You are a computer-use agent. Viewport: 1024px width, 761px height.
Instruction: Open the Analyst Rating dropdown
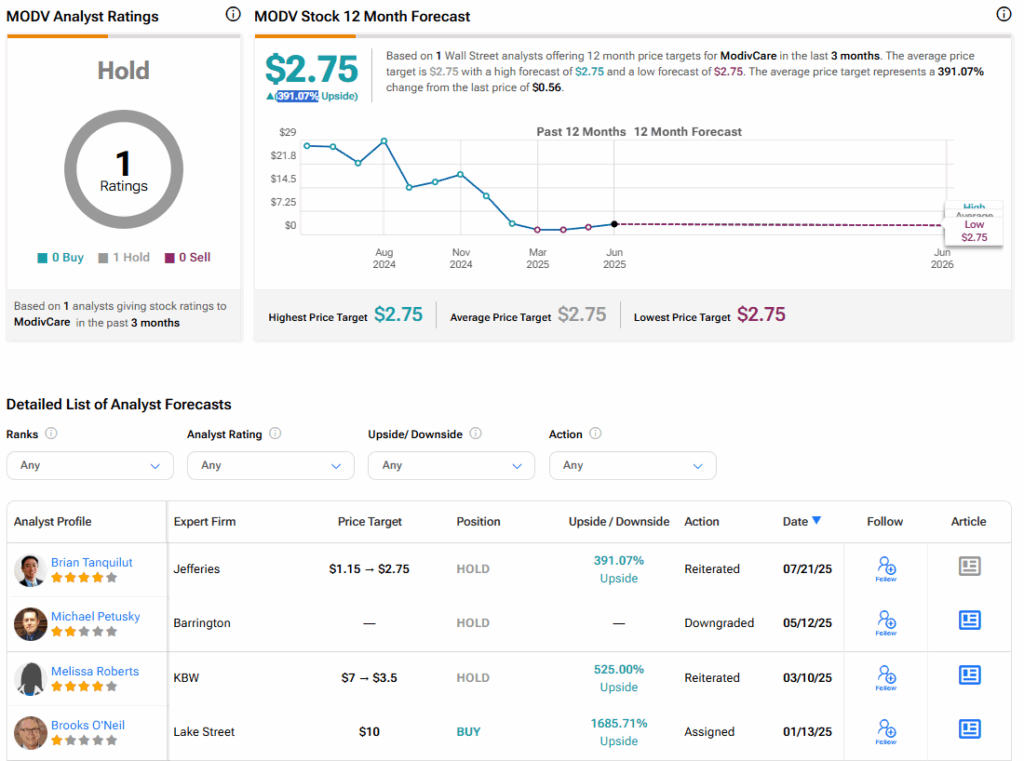[x=270, y=465]
